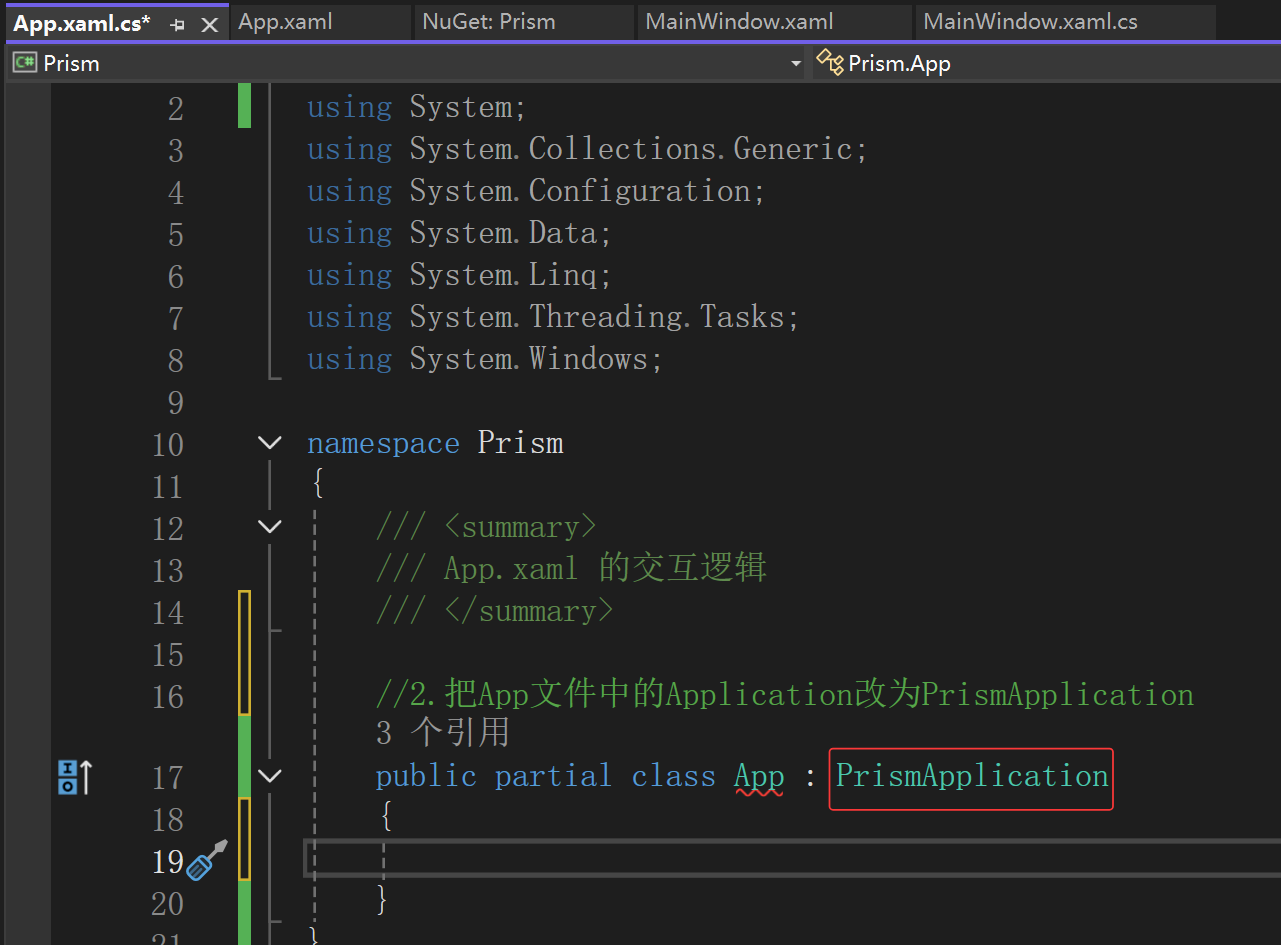1281x945 pixels.
Task: Click 'using System.Threading.Tasks;' line
Action: pyautogui.click(x=553, y=317)
